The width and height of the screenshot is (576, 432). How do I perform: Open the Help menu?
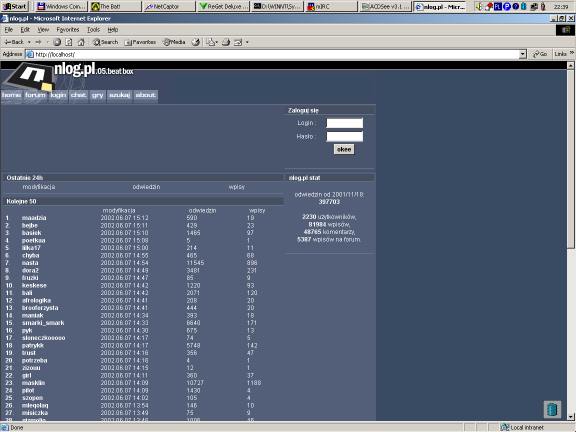(x=112, y=30)
